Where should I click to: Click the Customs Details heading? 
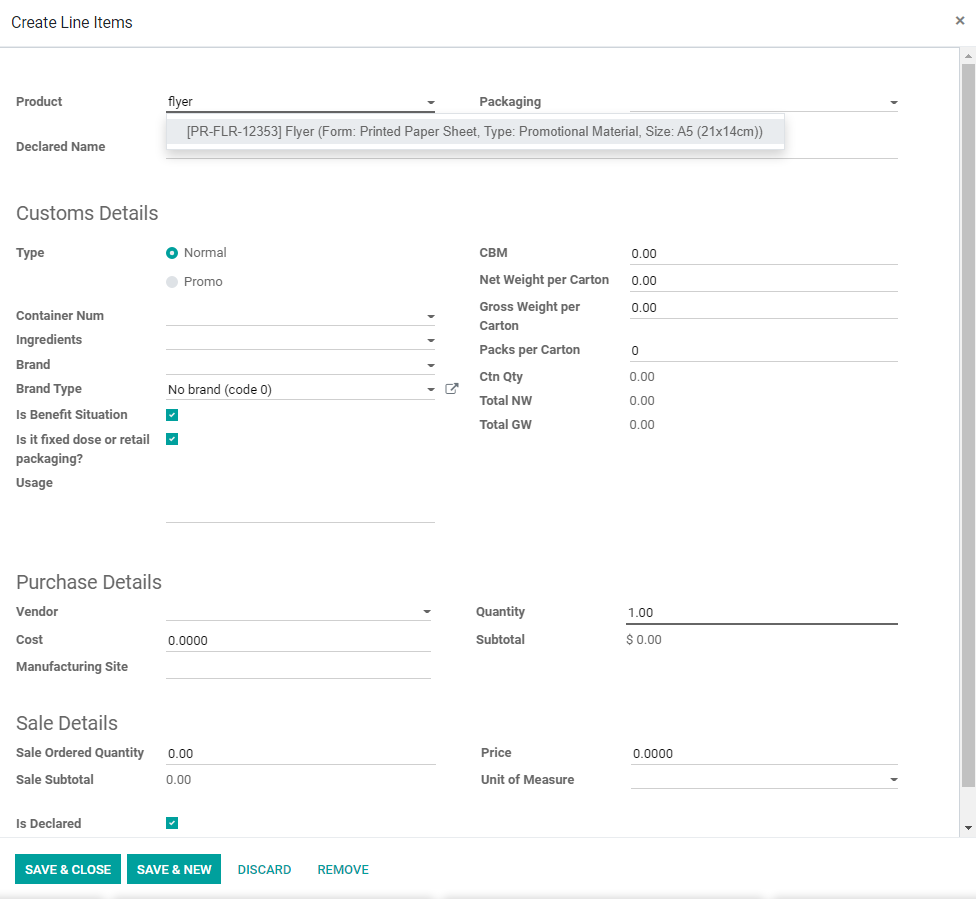click(87, 213)
